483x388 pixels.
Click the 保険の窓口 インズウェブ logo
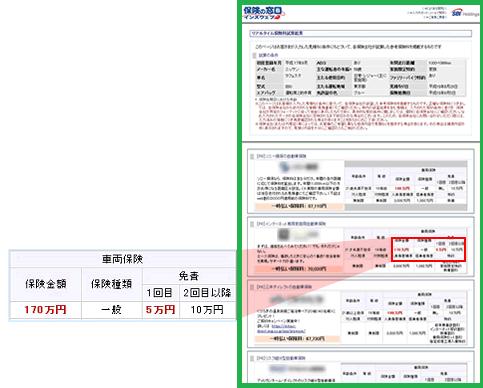264,13
